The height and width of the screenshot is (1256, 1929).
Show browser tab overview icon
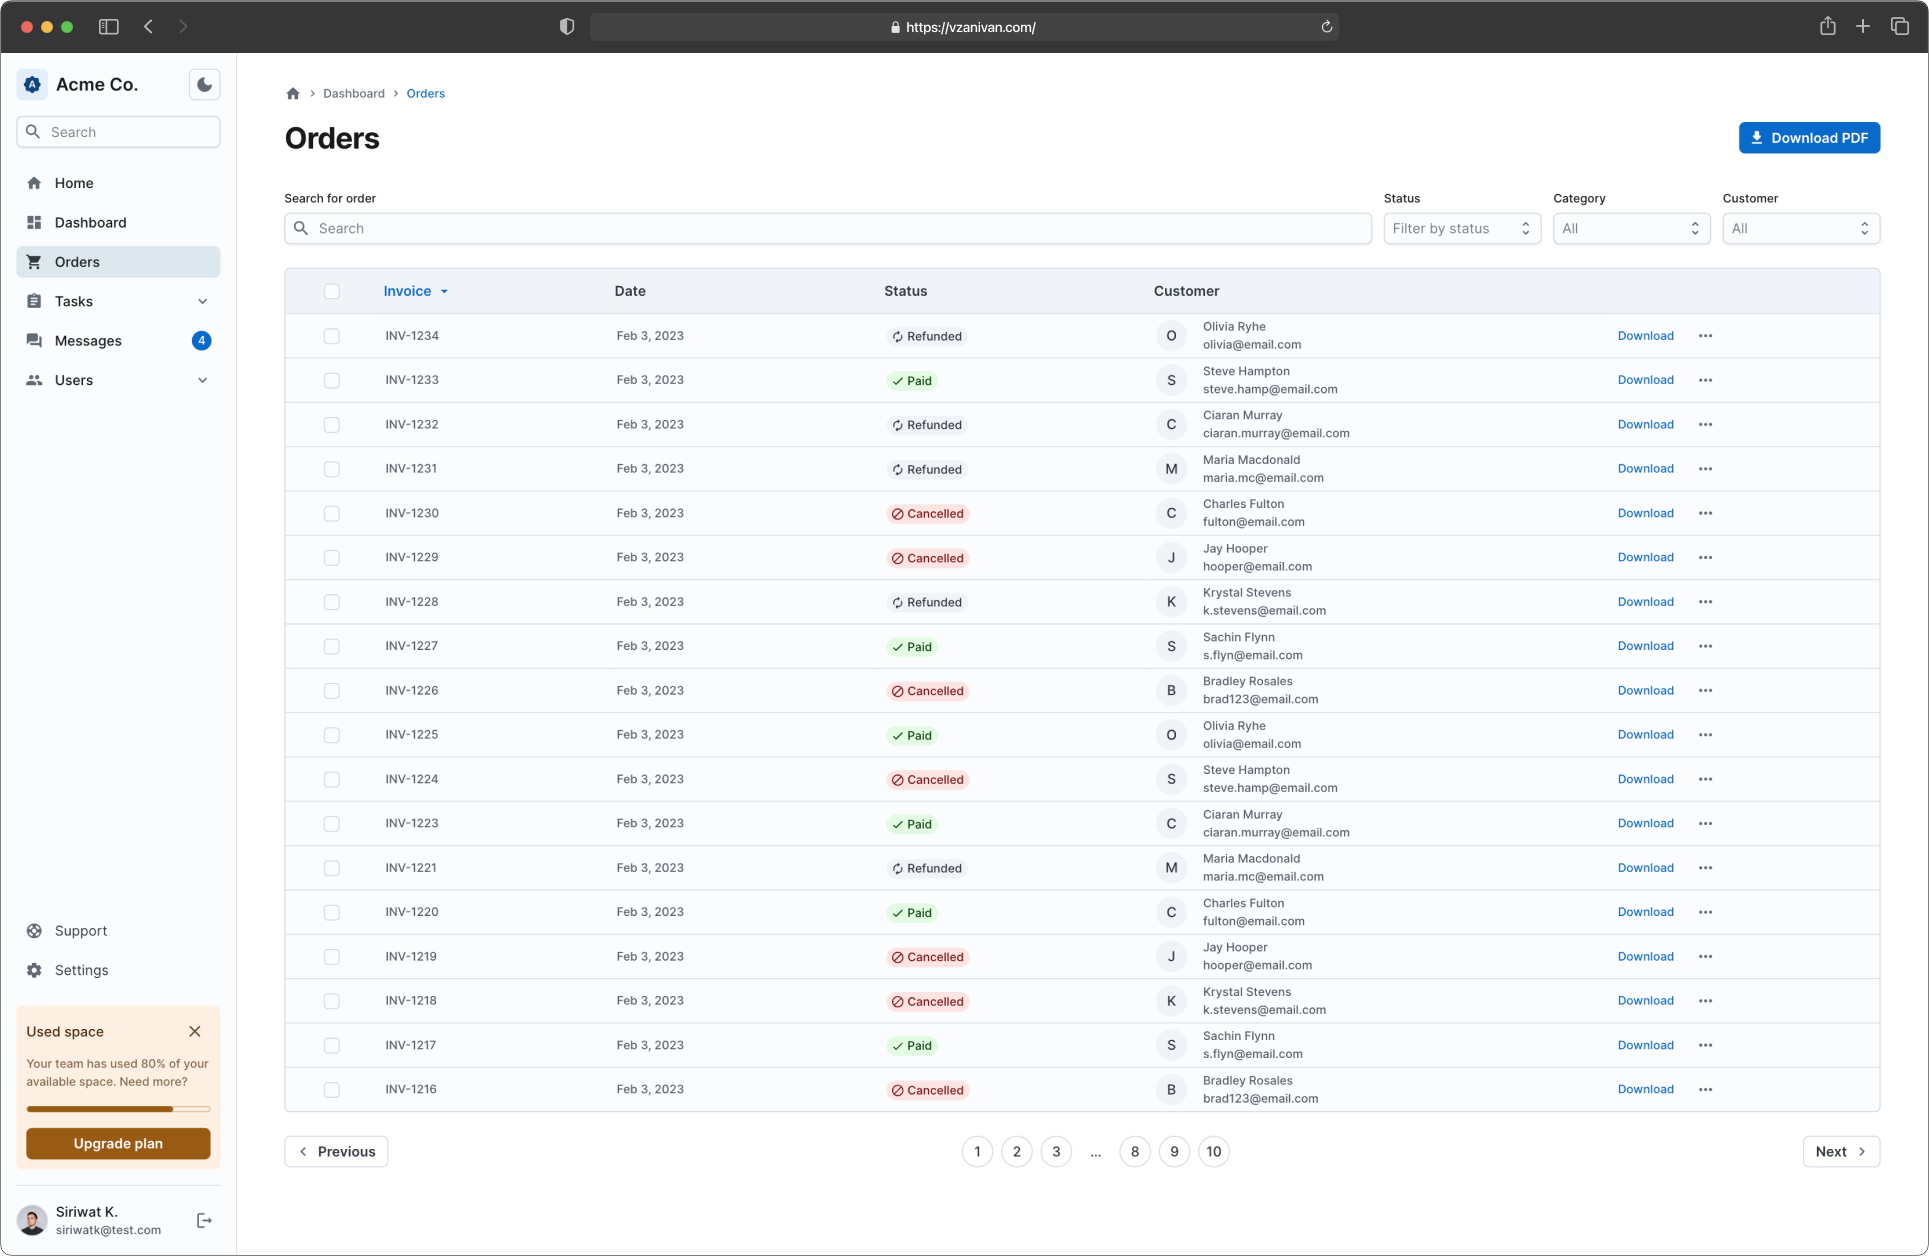[1899, 27]
